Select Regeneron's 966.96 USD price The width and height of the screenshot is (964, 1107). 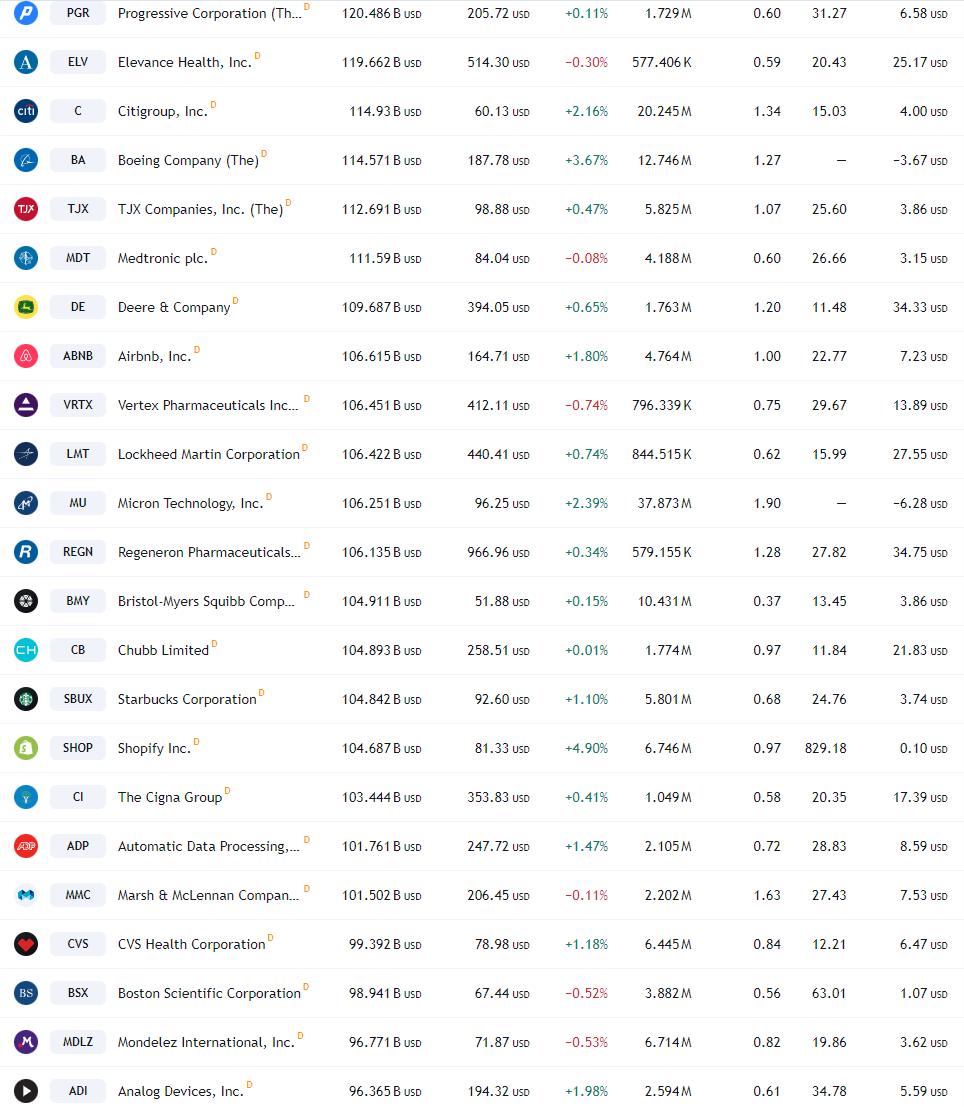click(498, 552)
